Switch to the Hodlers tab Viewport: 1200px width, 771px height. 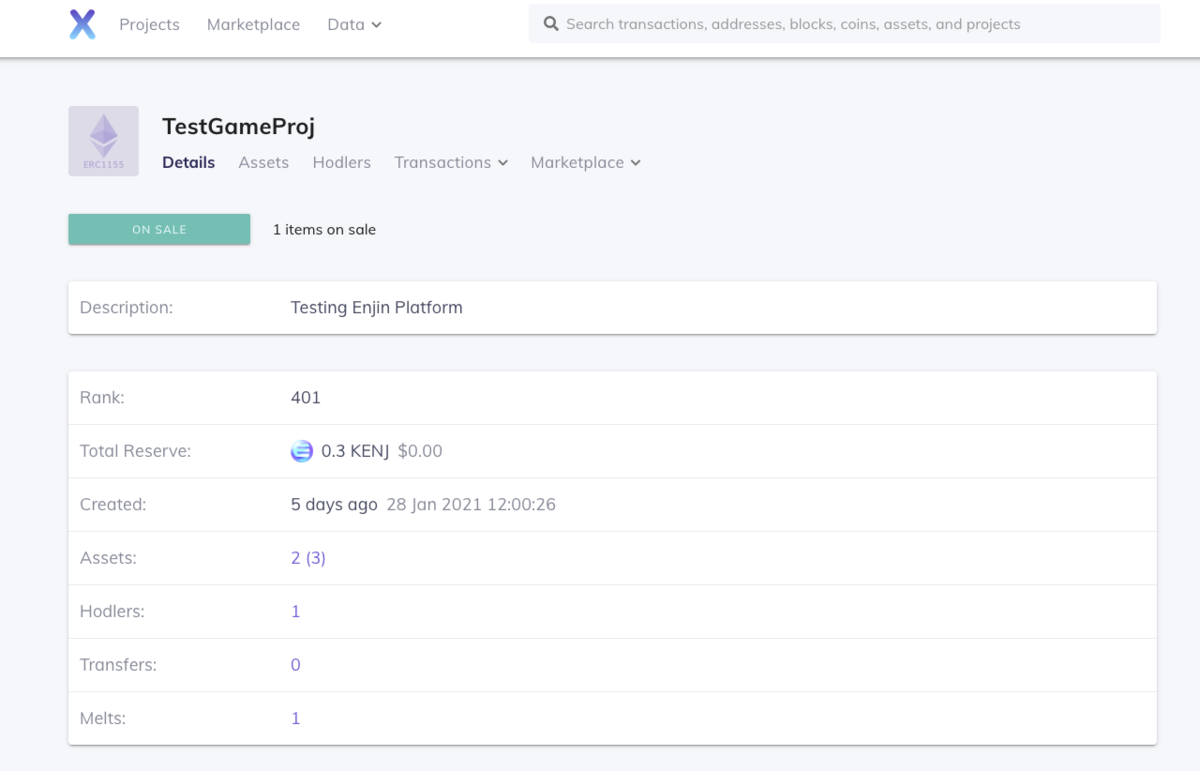coord(341,162)
